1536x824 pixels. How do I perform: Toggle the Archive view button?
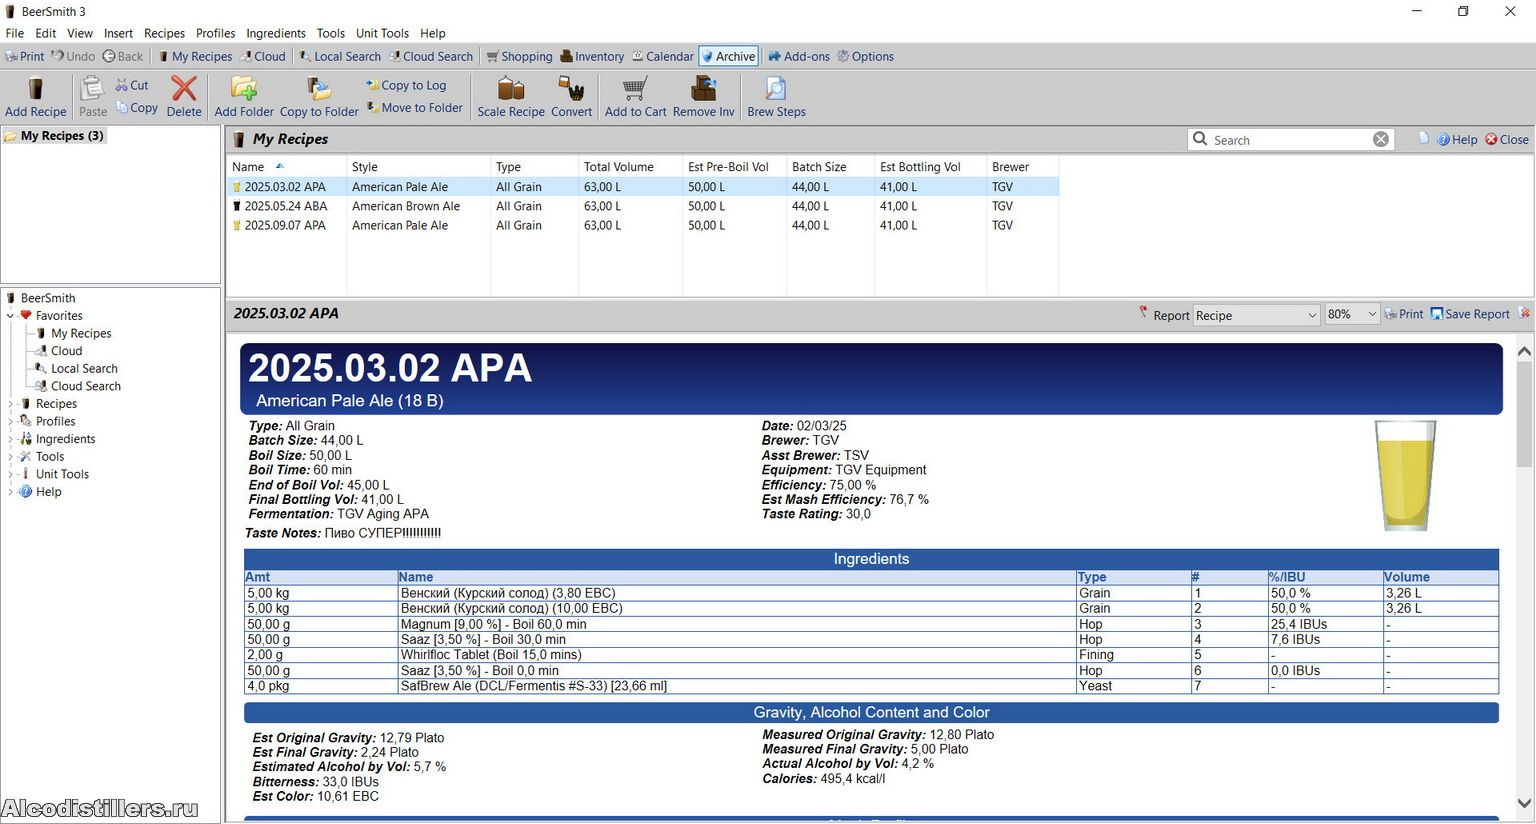728,56
